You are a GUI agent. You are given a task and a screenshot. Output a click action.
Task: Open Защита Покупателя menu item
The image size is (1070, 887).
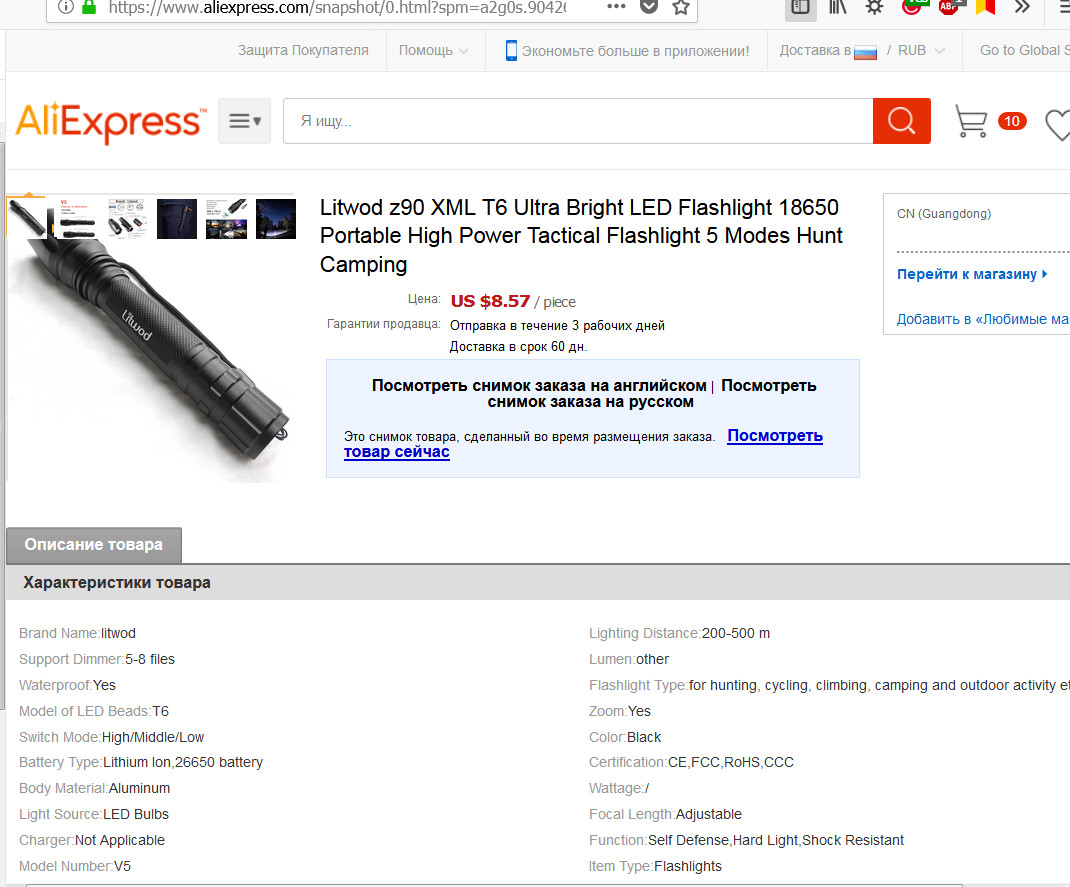[x=303, y=50]
